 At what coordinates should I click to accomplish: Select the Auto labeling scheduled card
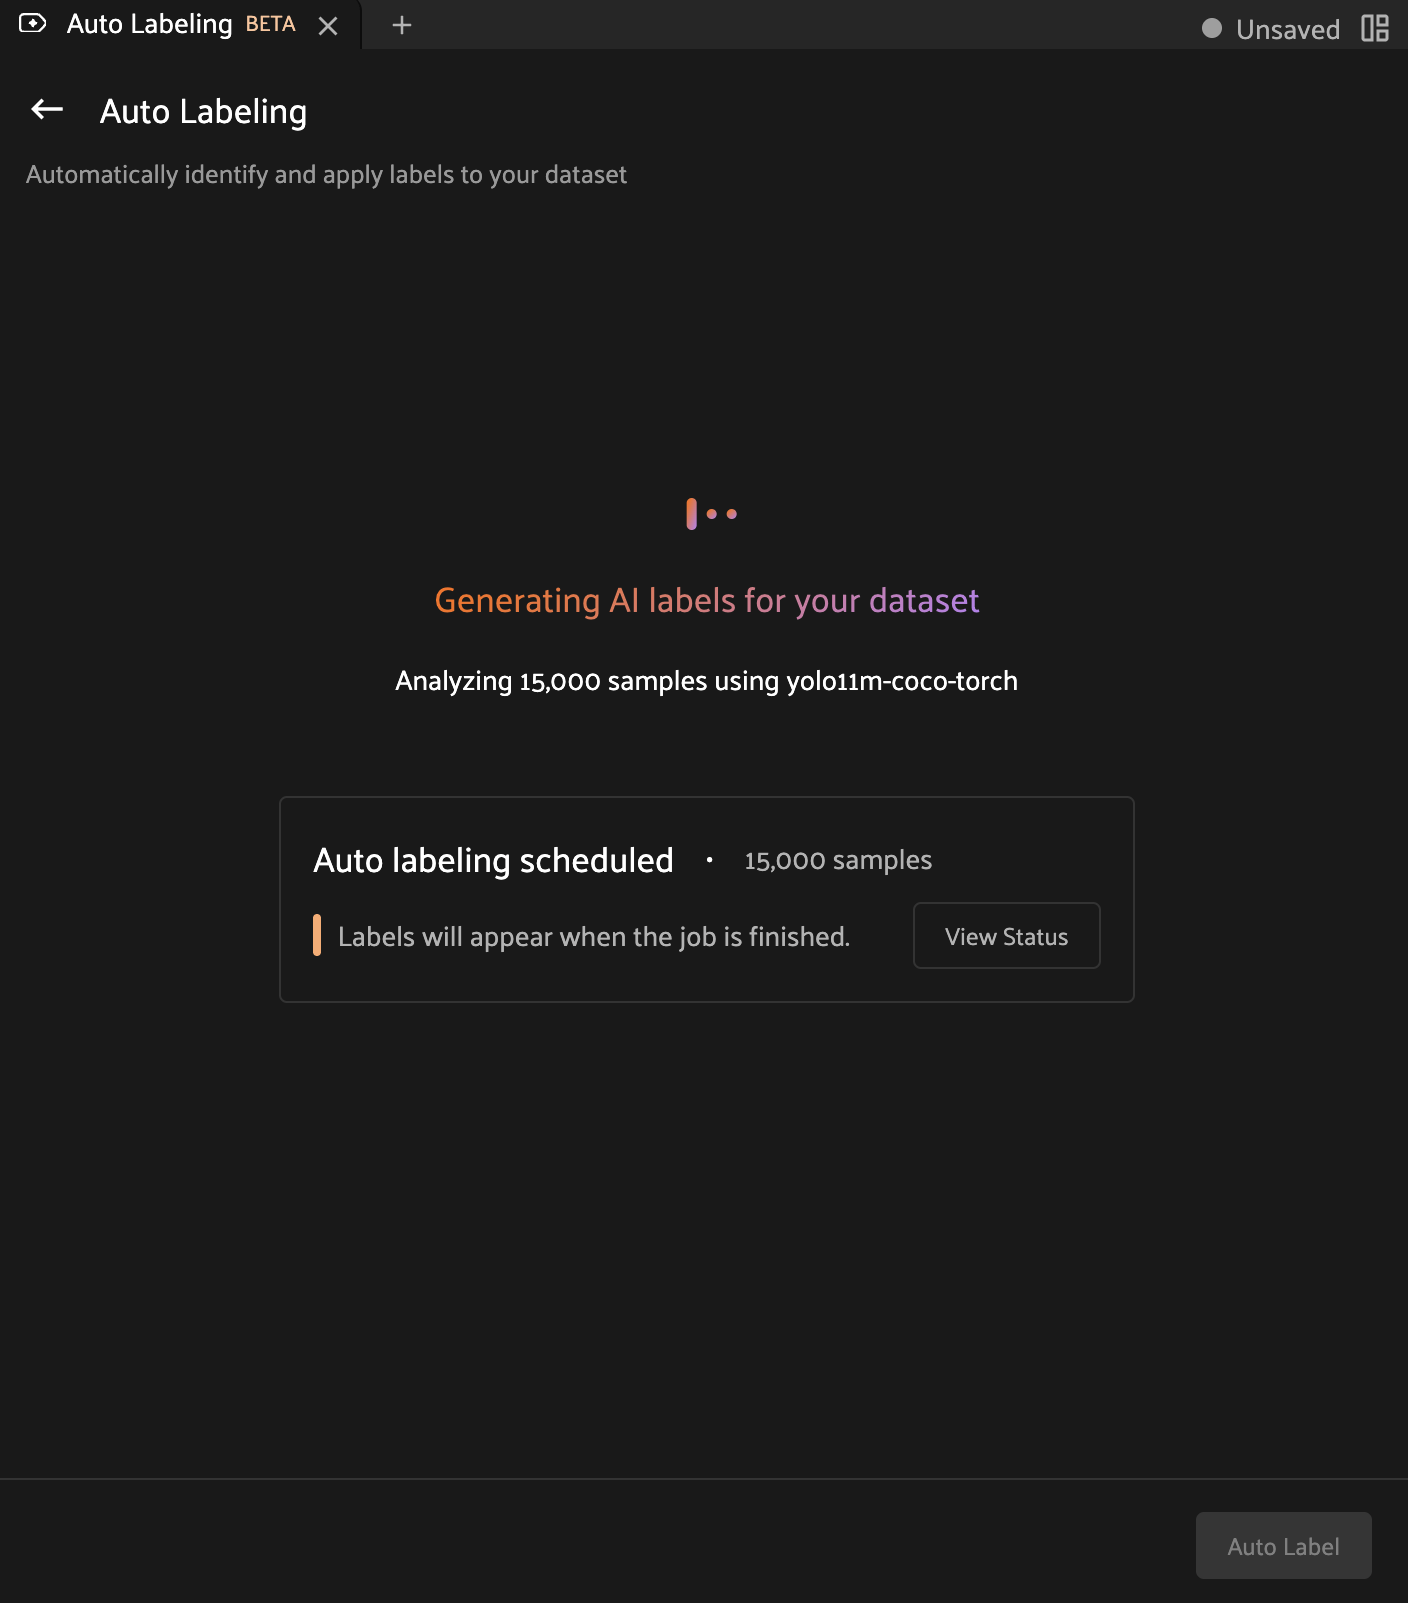pyautogui.click(x=706, y=898)
